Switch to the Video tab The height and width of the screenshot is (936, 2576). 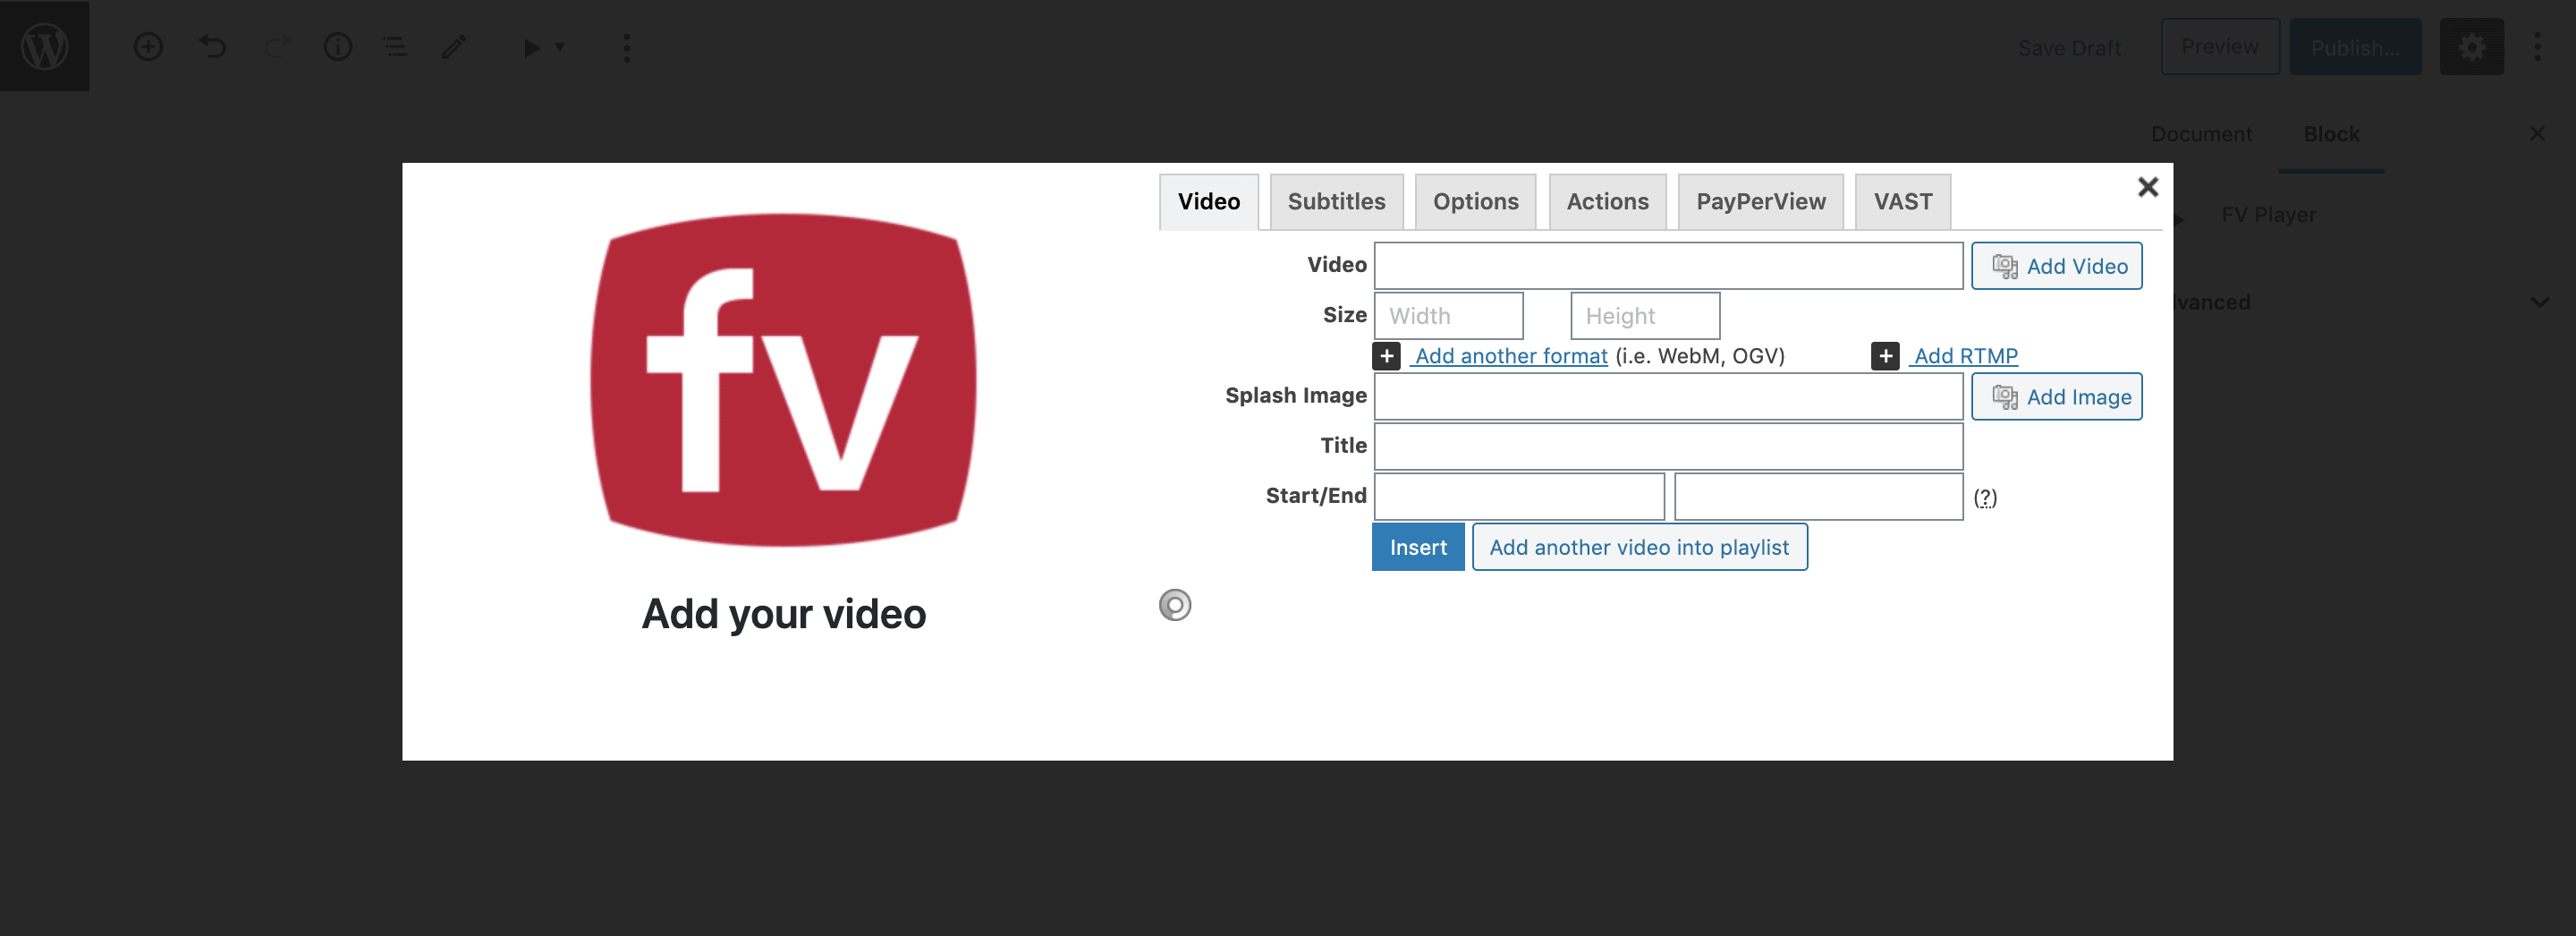tap(1208, 202)
